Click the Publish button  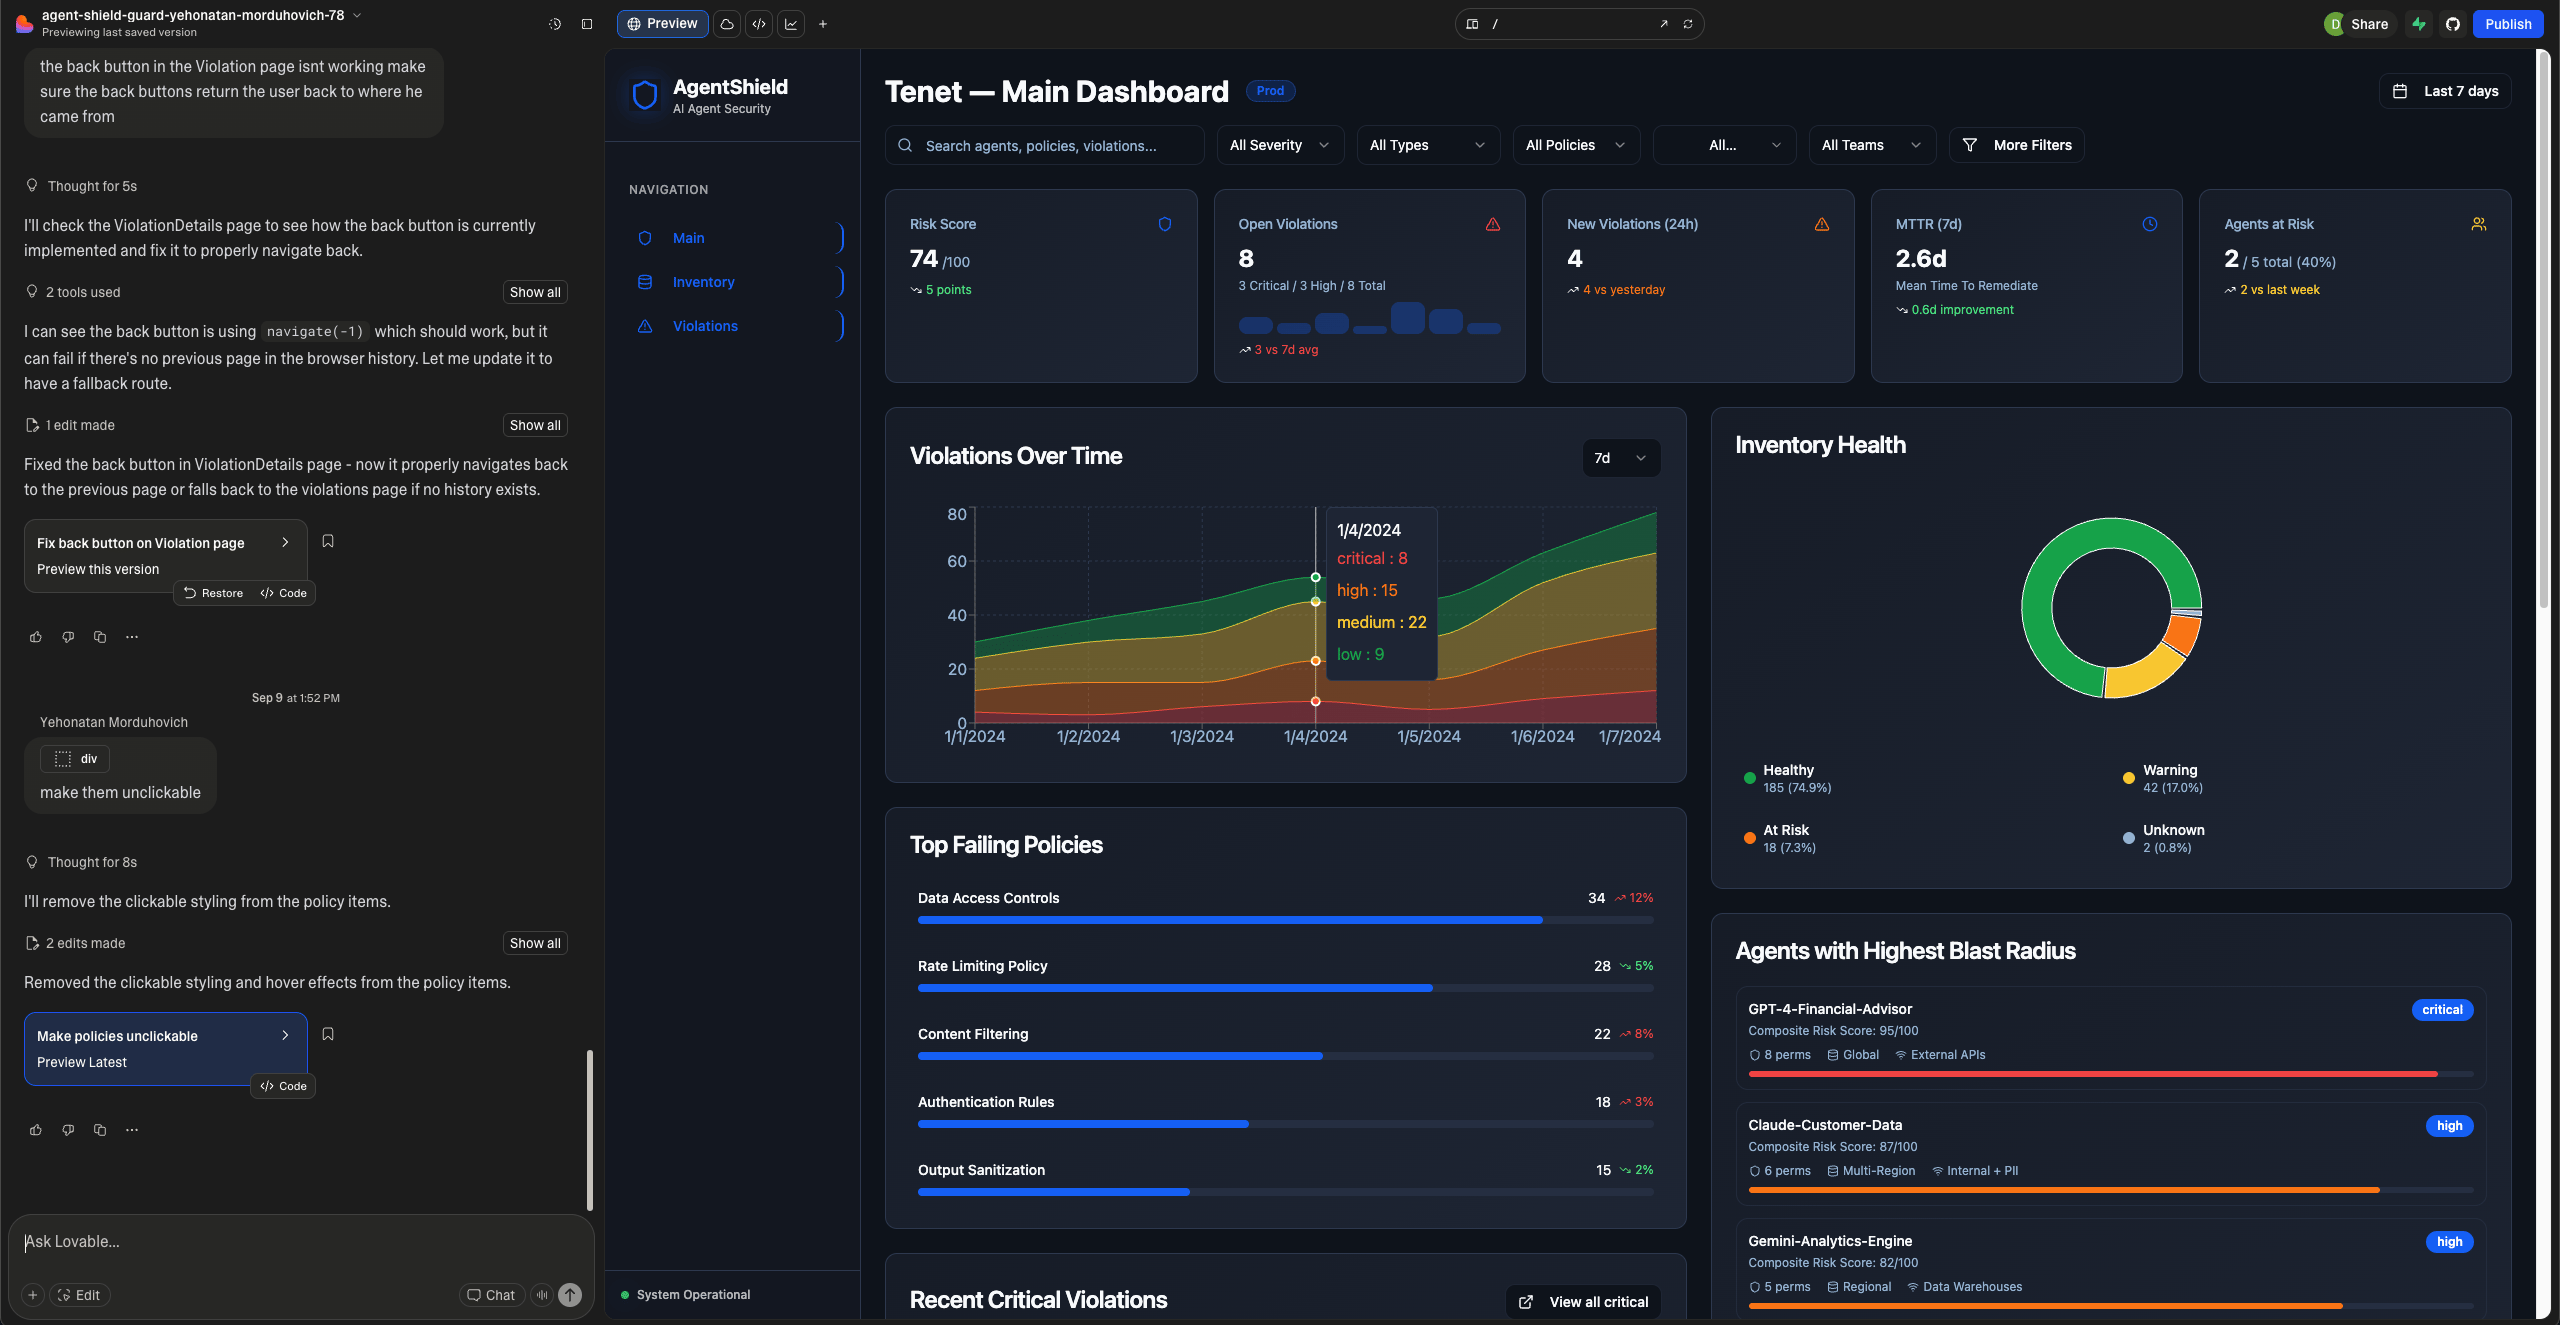[x=2508, y=24]
